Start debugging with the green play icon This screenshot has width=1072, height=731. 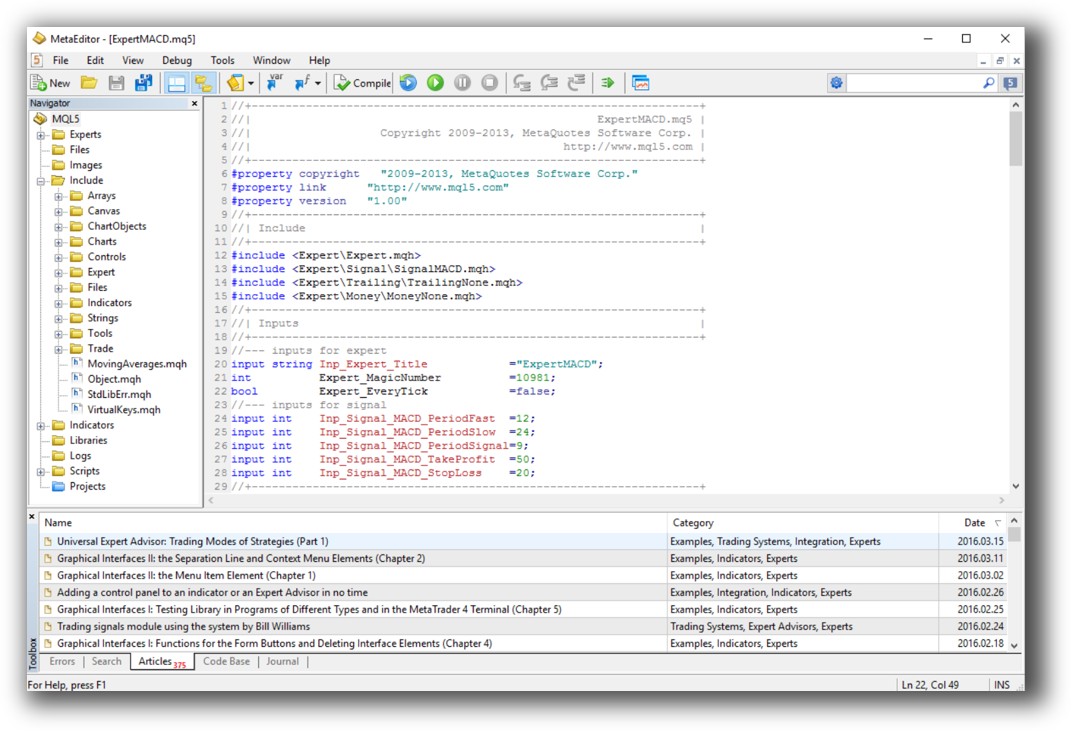(435, 83)
